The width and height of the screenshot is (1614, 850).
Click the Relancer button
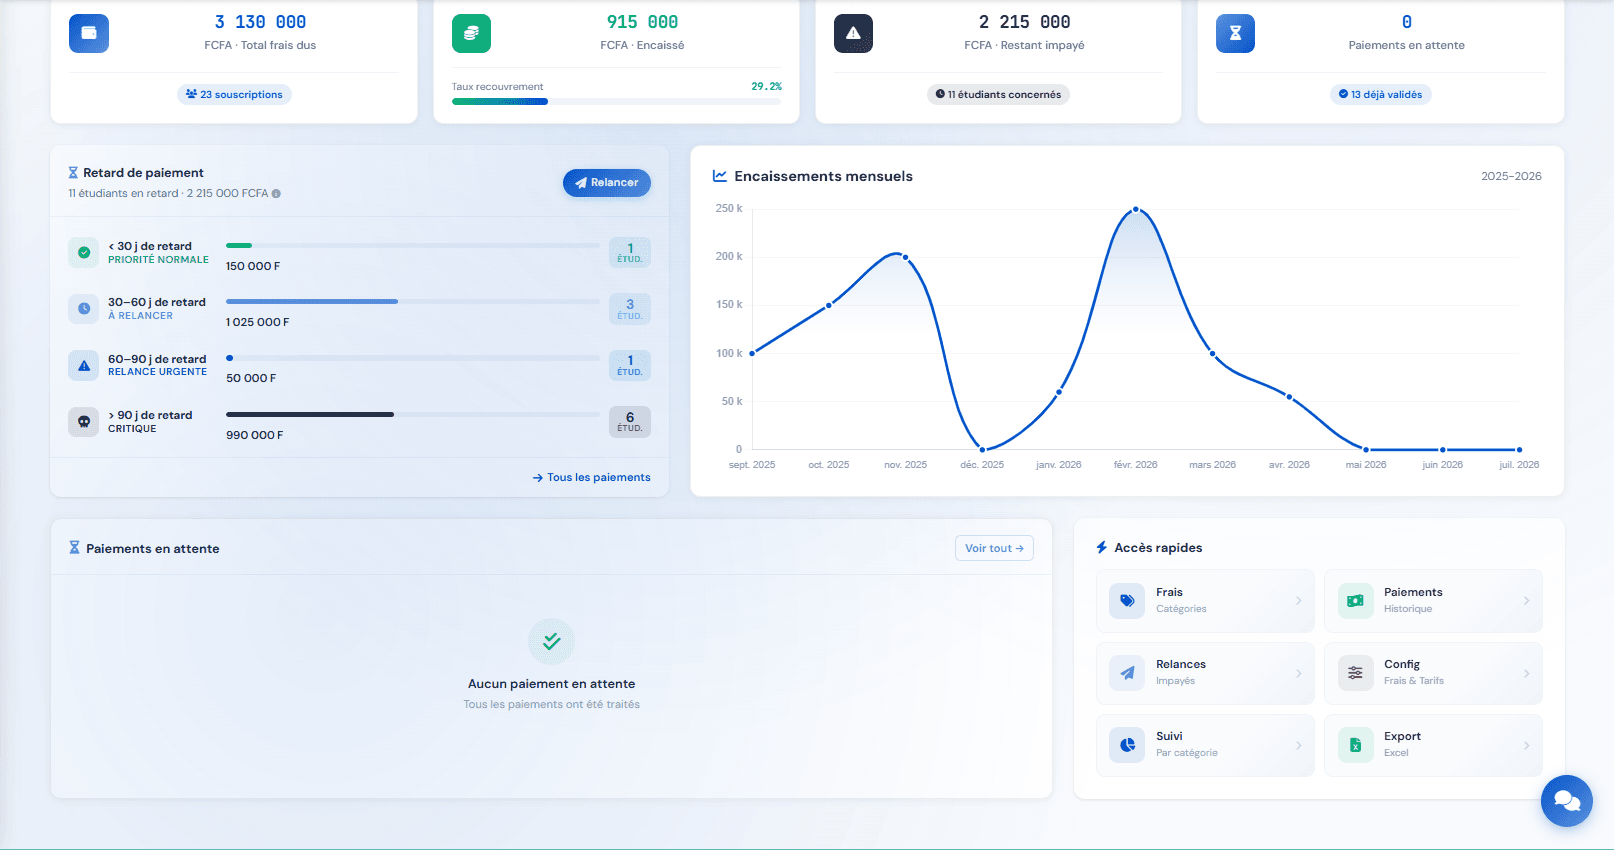(607, 183)
